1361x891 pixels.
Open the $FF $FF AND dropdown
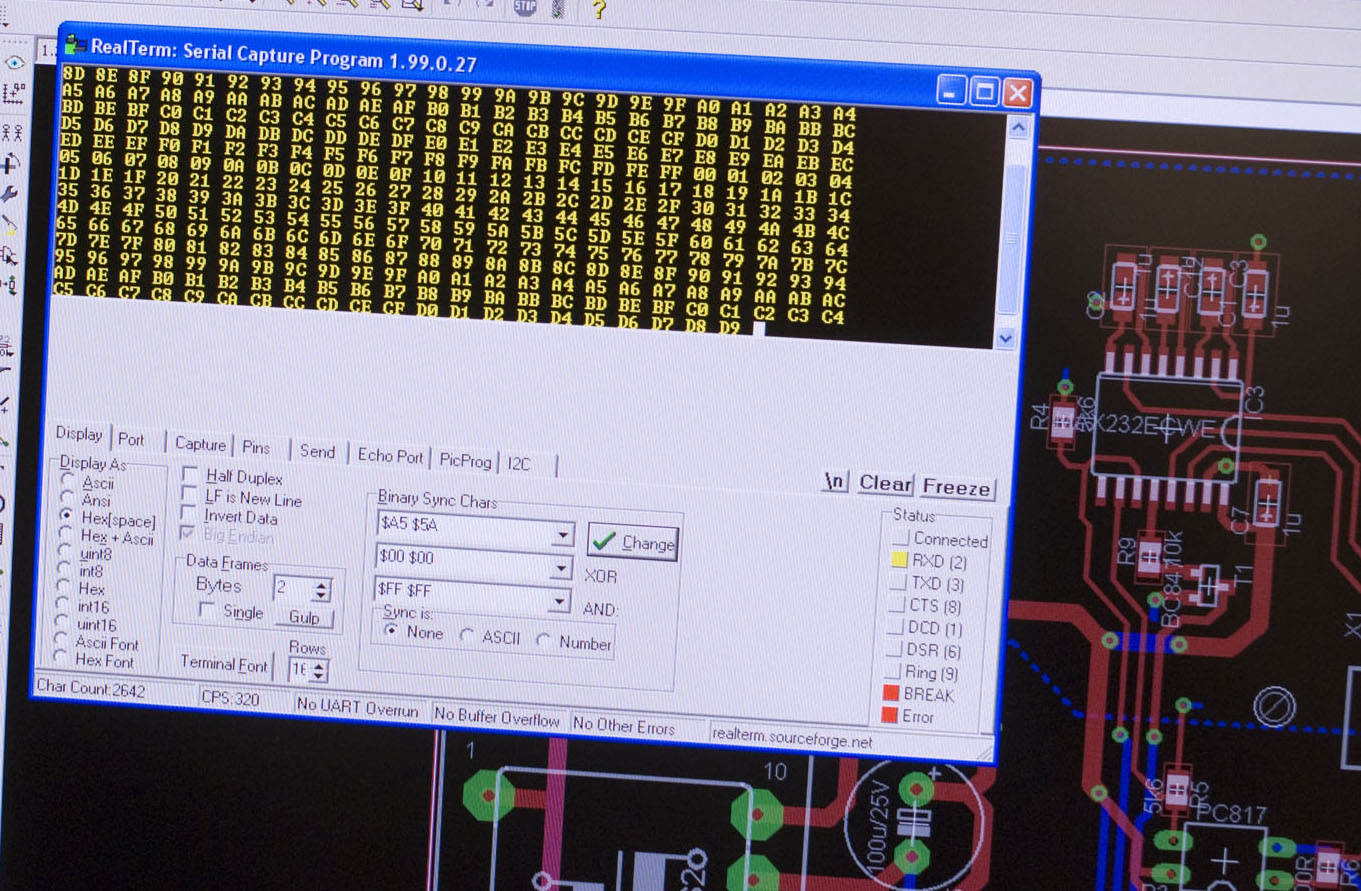coord(561,602)
